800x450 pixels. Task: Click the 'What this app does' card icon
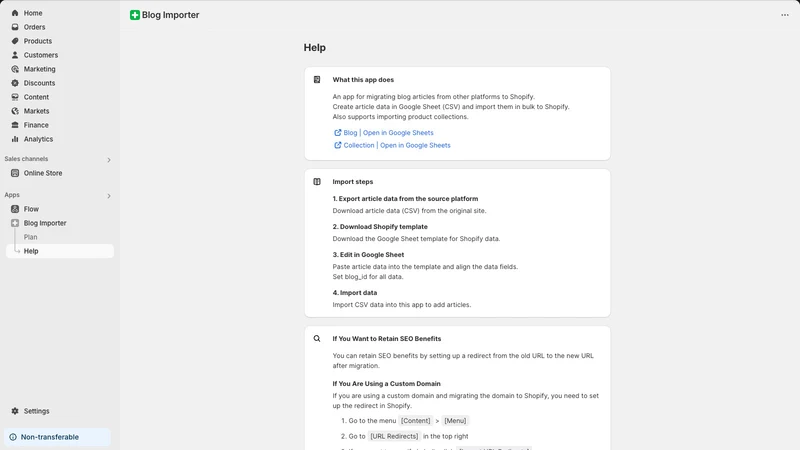pos(317,80)
